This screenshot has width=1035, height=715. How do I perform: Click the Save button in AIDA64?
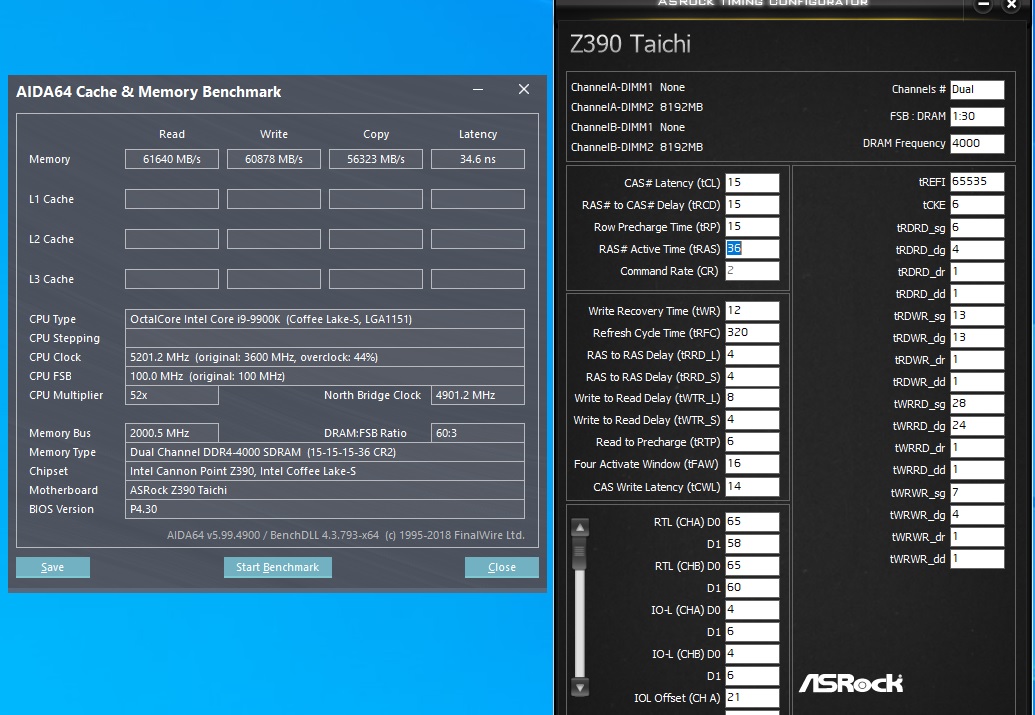[53, 567]
